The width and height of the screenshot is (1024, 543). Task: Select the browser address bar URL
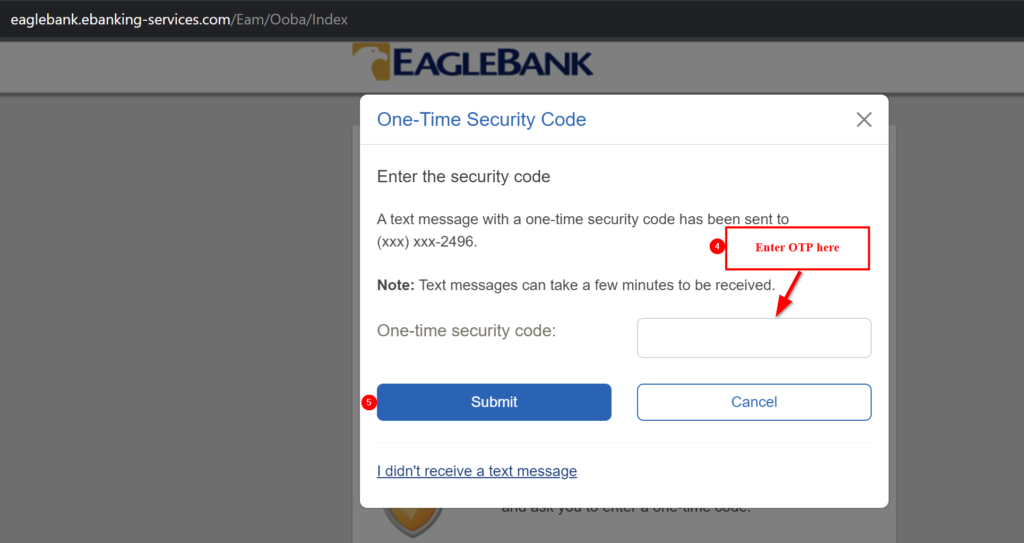pyautogui.click(x=179, y=20)
